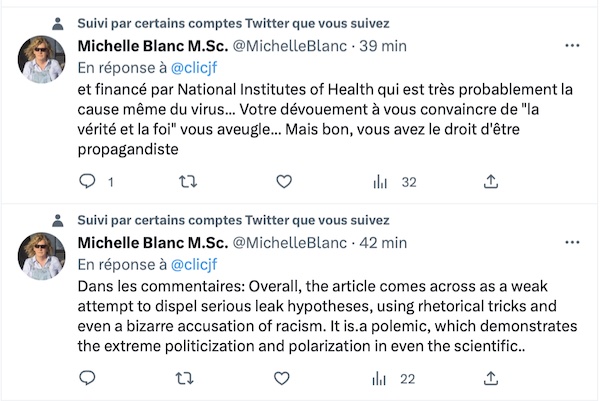The width and height of the screenshot is (600, 401).
Task: Share the 42 min tweet
Action: point(491,378)
